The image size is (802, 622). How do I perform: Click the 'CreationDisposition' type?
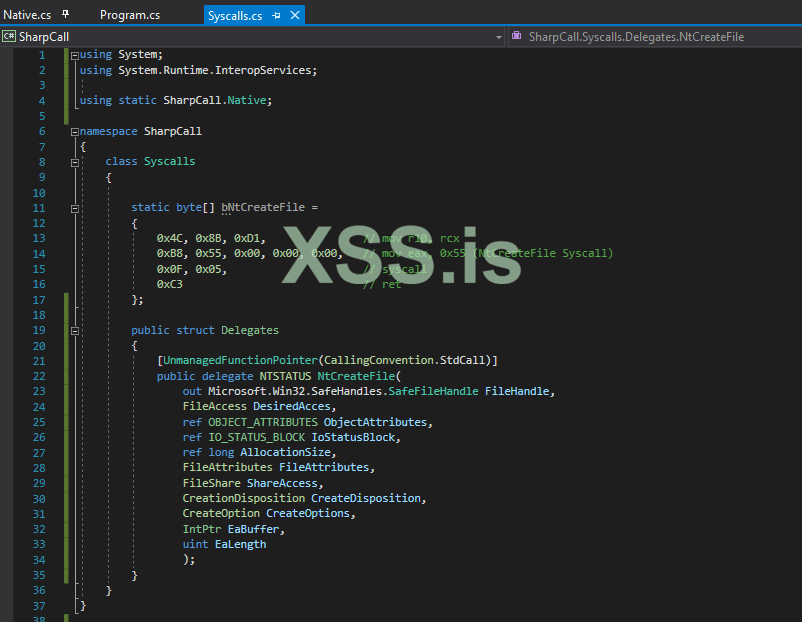pyautogui.click(x=243, y=498)
